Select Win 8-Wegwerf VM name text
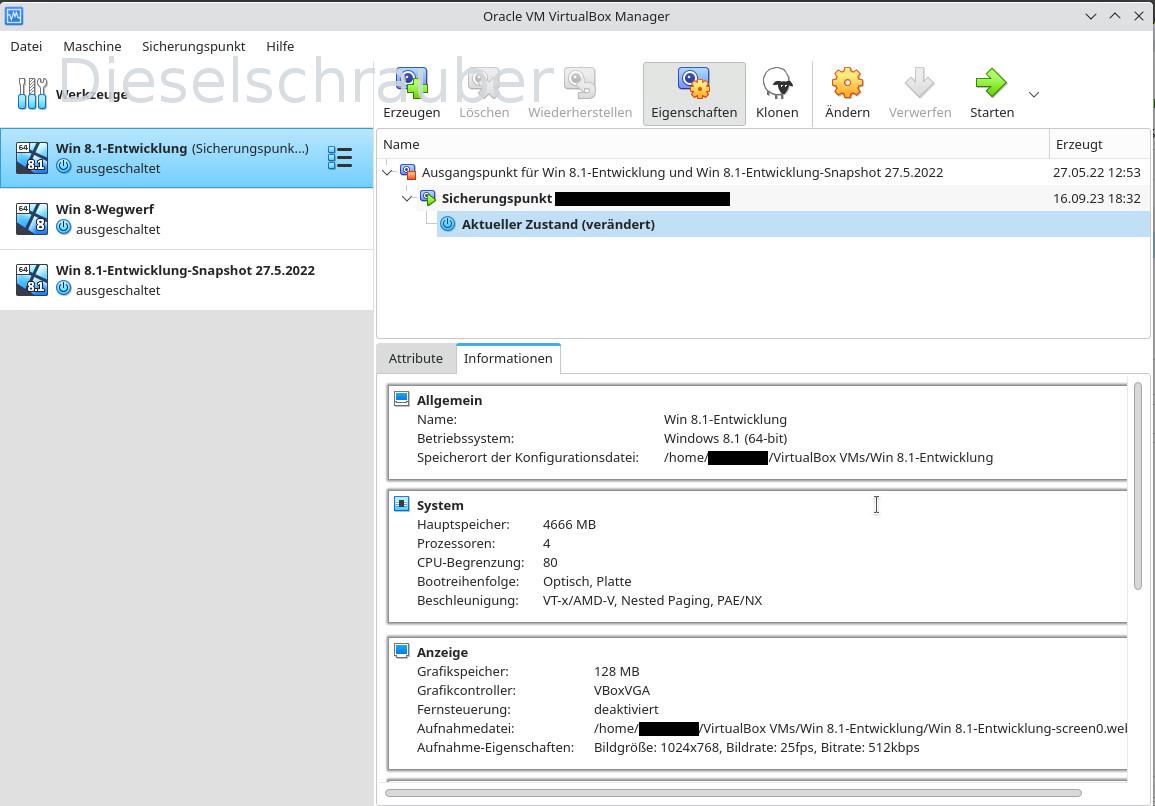The height and width of the screenshot is (806, 1155). tap(105, 209)
